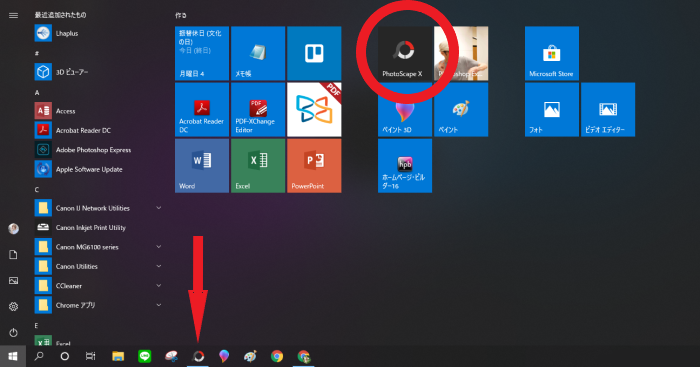Open the Documents shortcut in the left rail
The image size is (700, 367).
13,254
